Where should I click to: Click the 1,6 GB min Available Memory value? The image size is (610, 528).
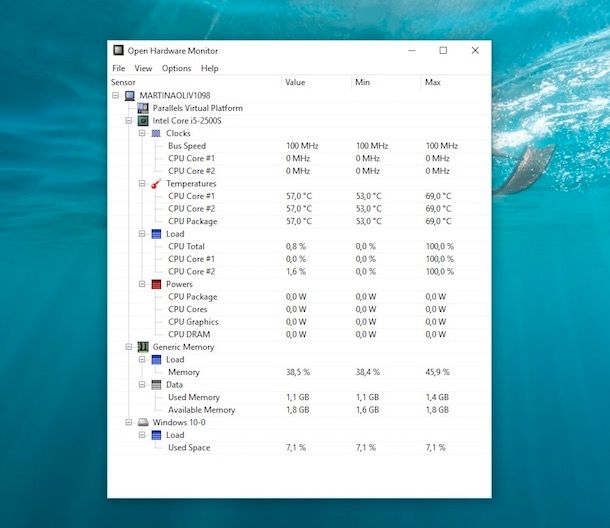coord(367,410)
